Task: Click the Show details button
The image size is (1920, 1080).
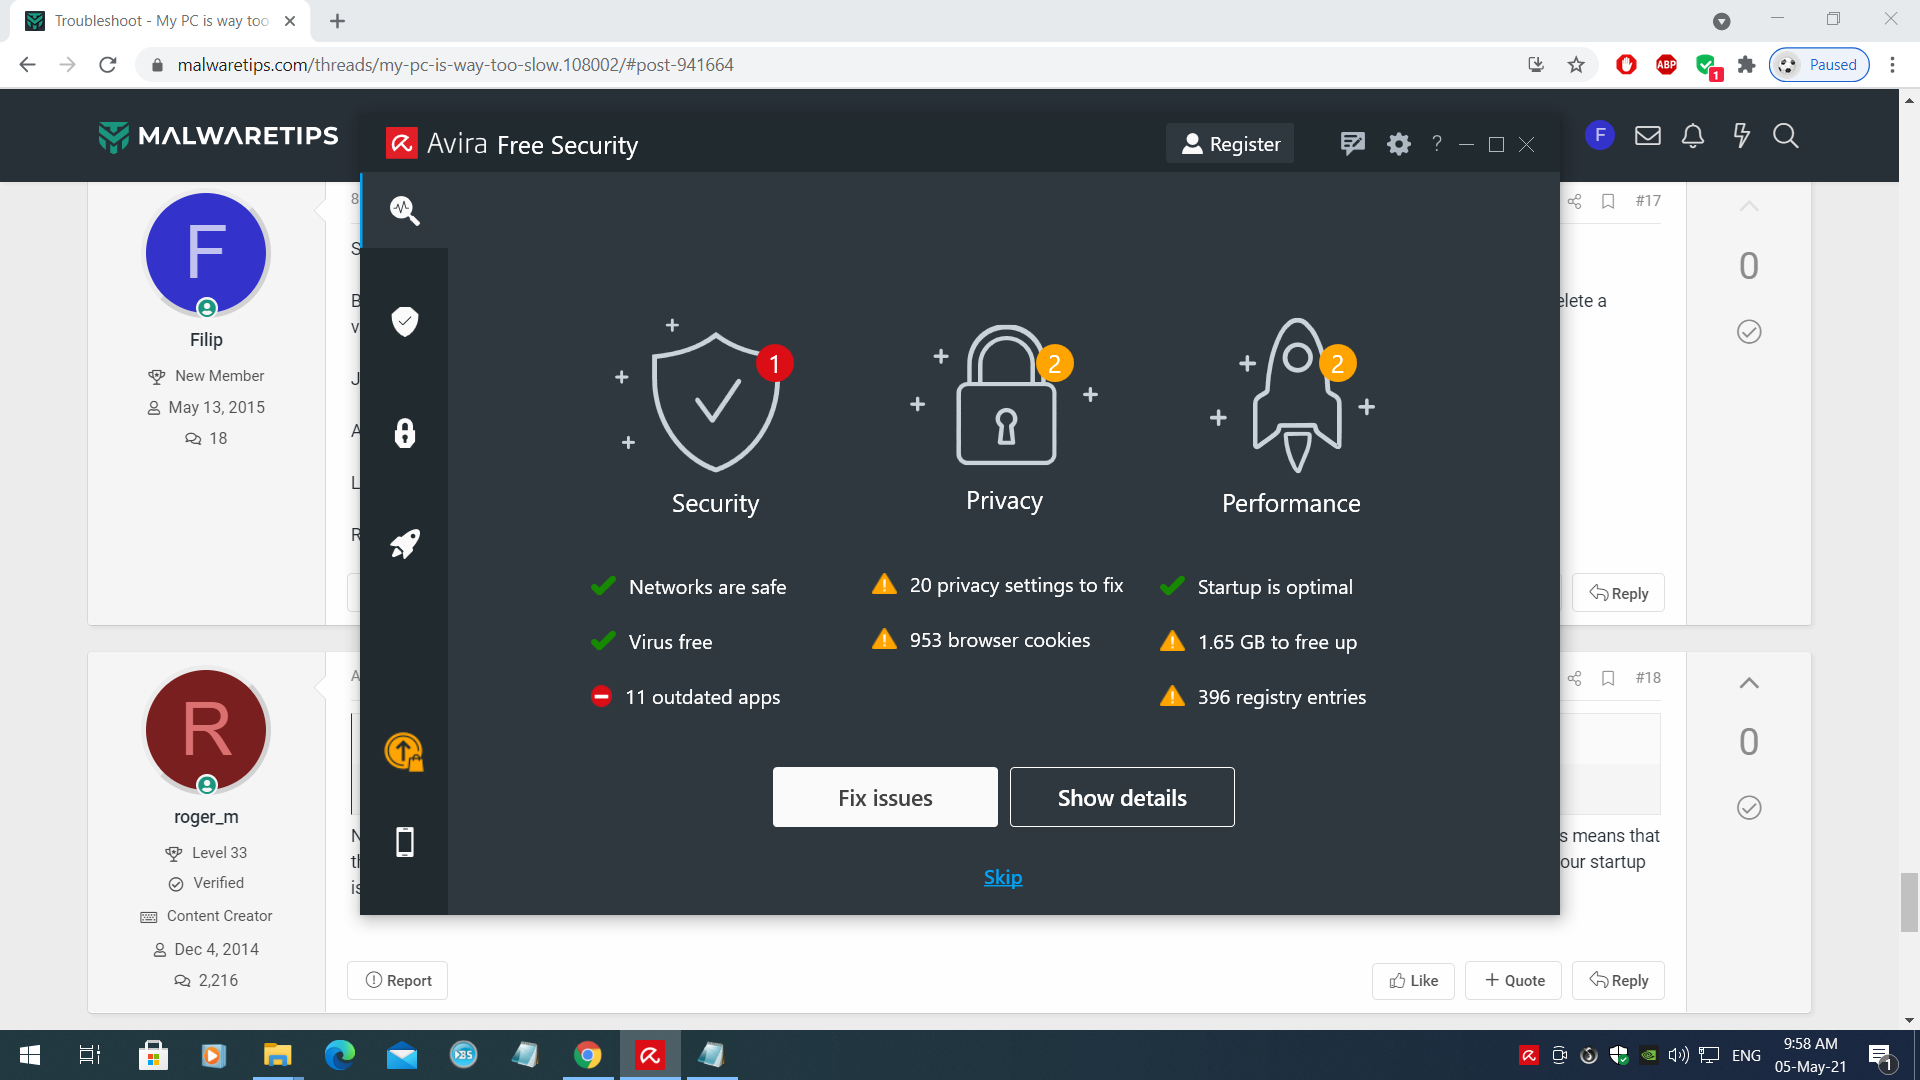Action: (1122, 797)
